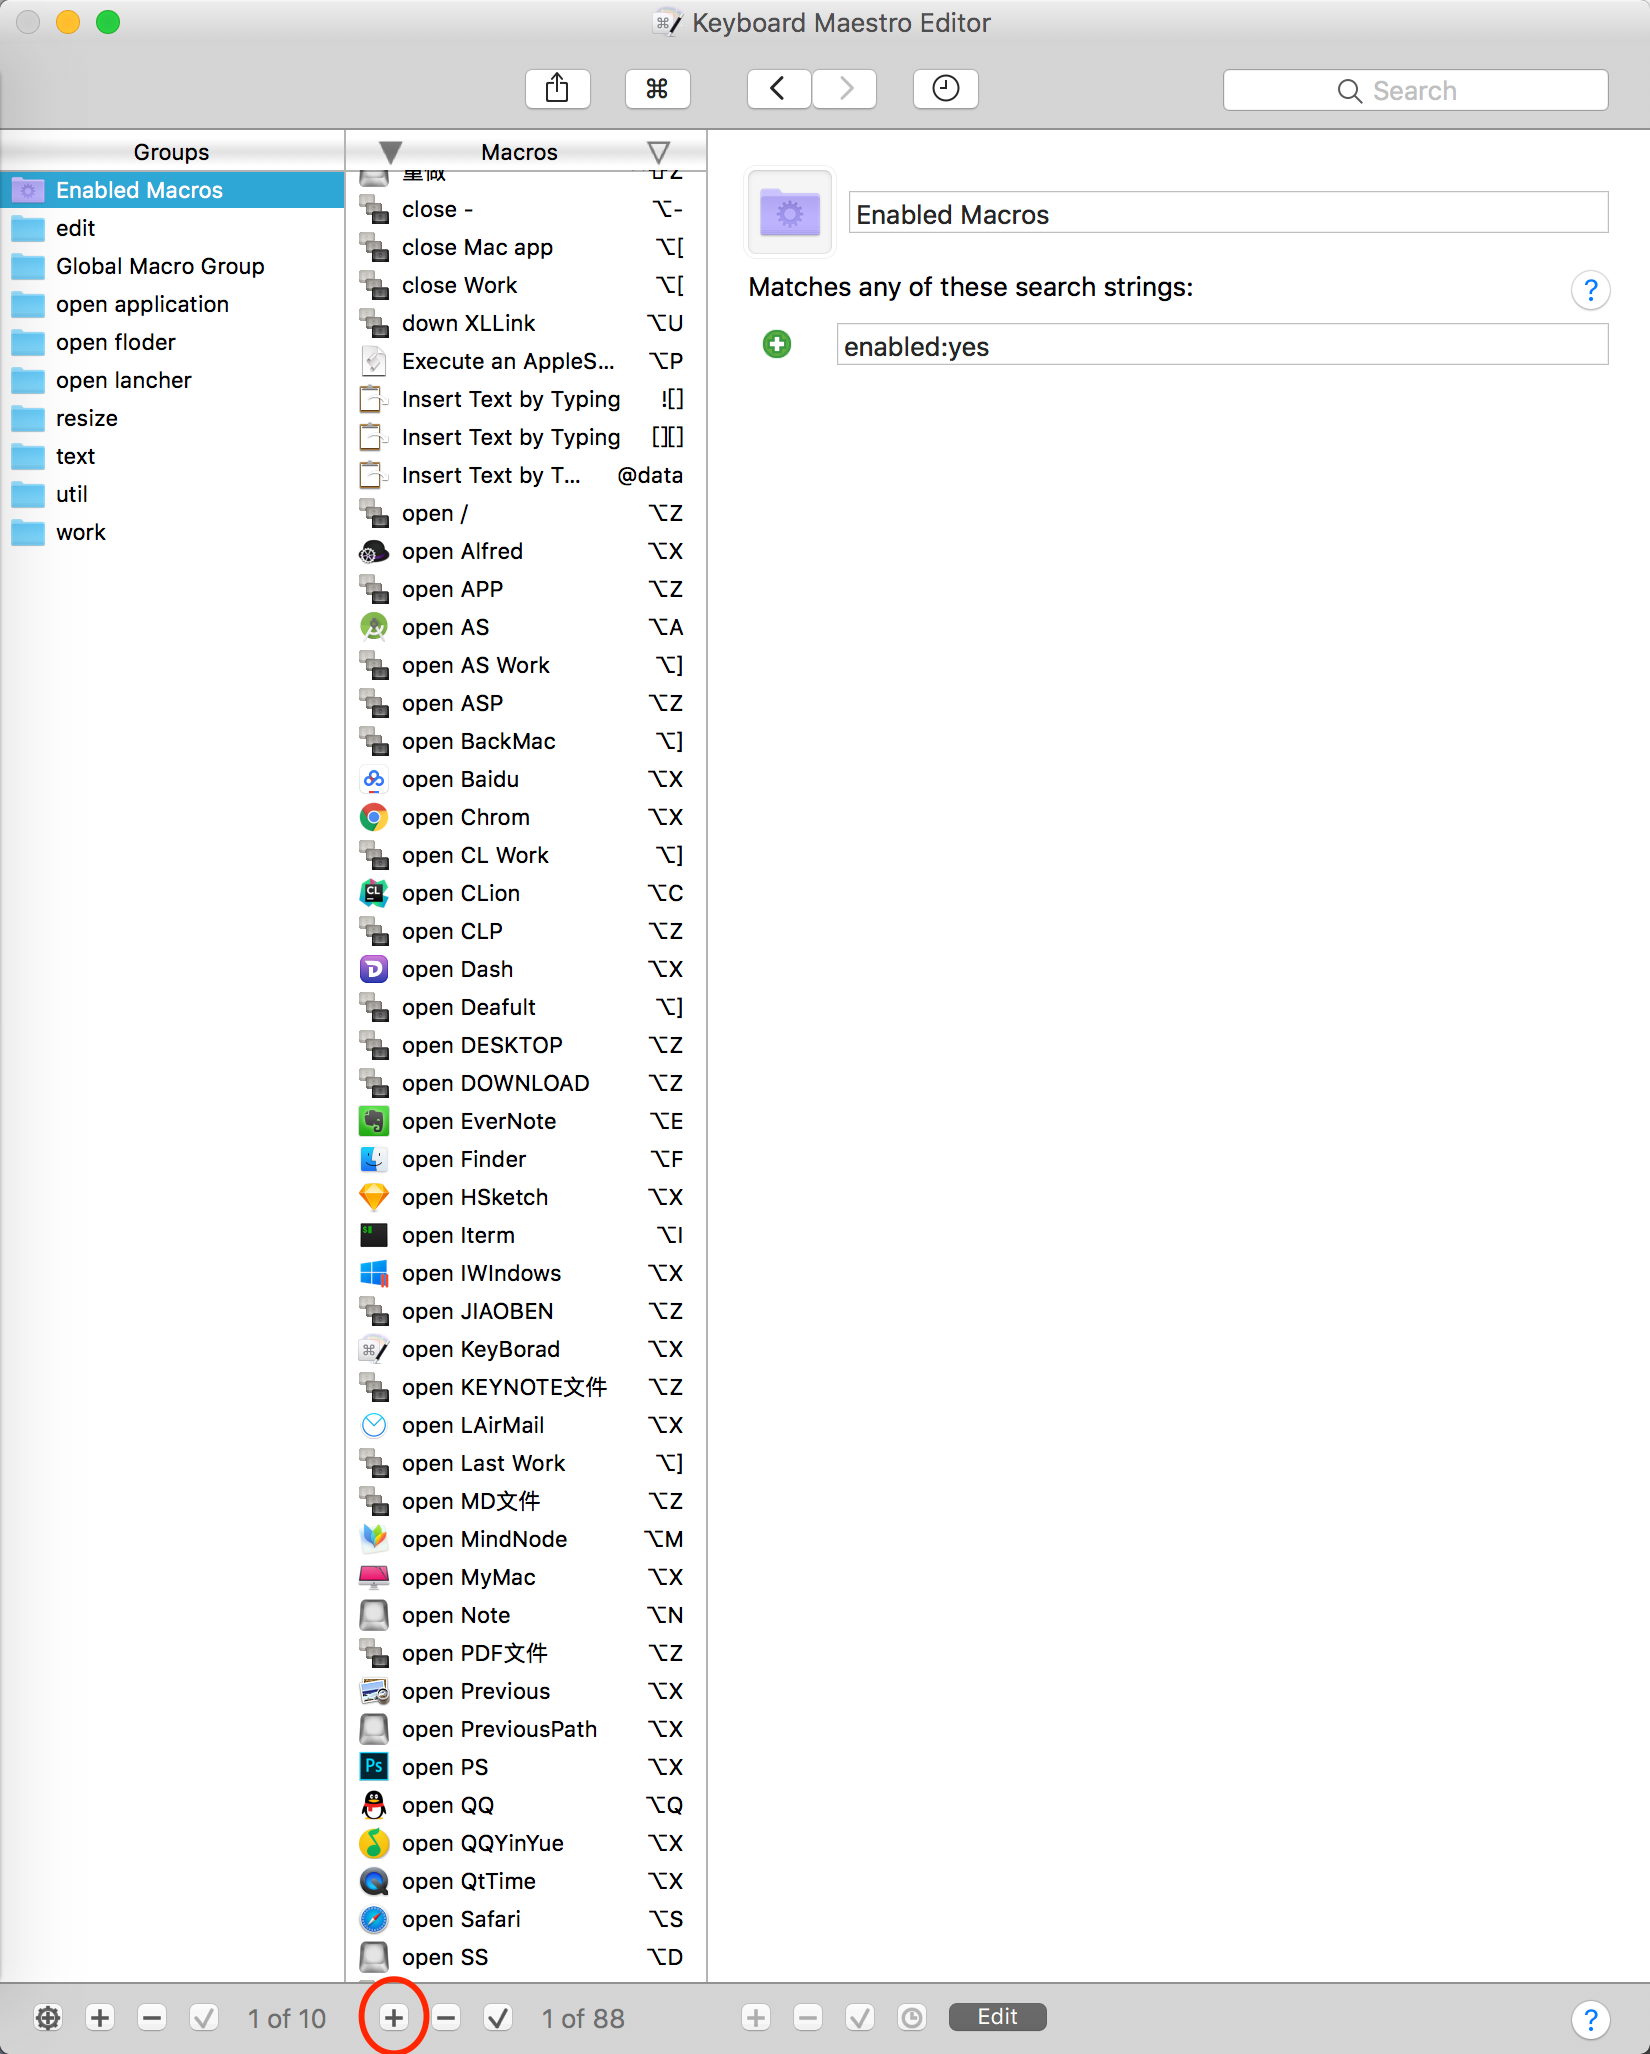
Task: Select the open Baidu macro
Action: click(526, 779)
